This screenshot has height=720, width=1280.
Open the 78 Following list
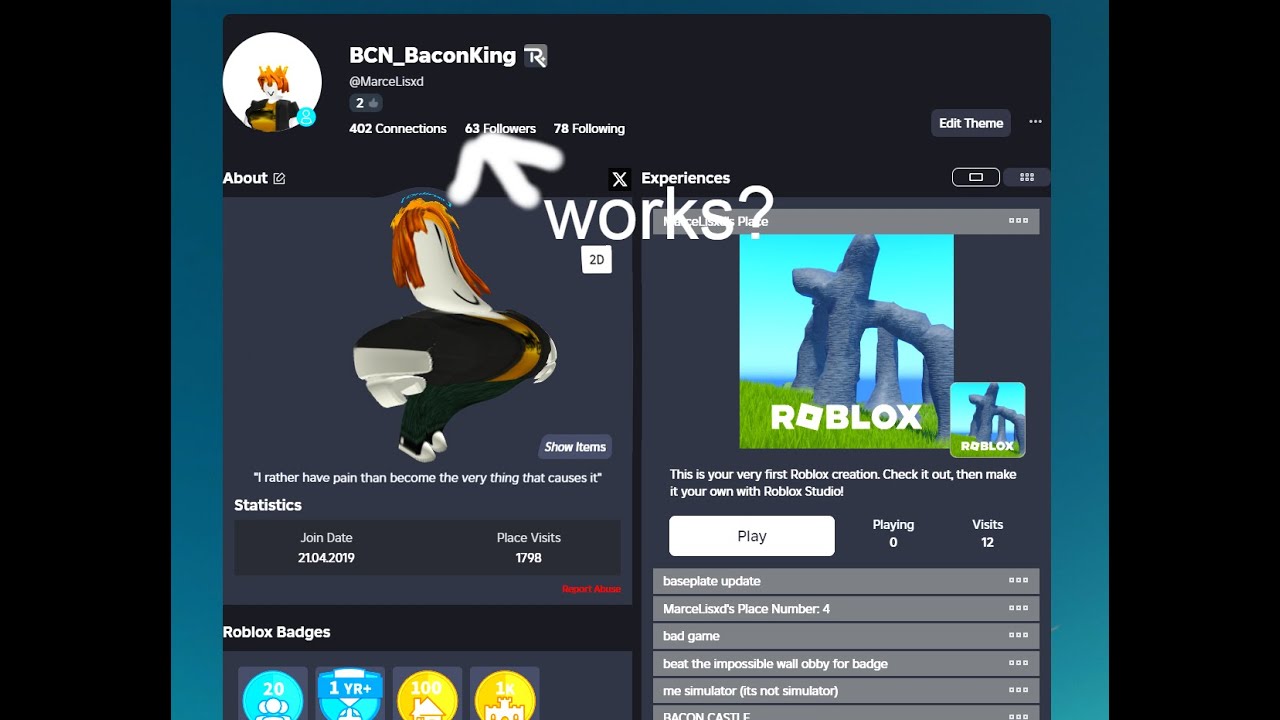pyautogui.click(x=589, y=128)
